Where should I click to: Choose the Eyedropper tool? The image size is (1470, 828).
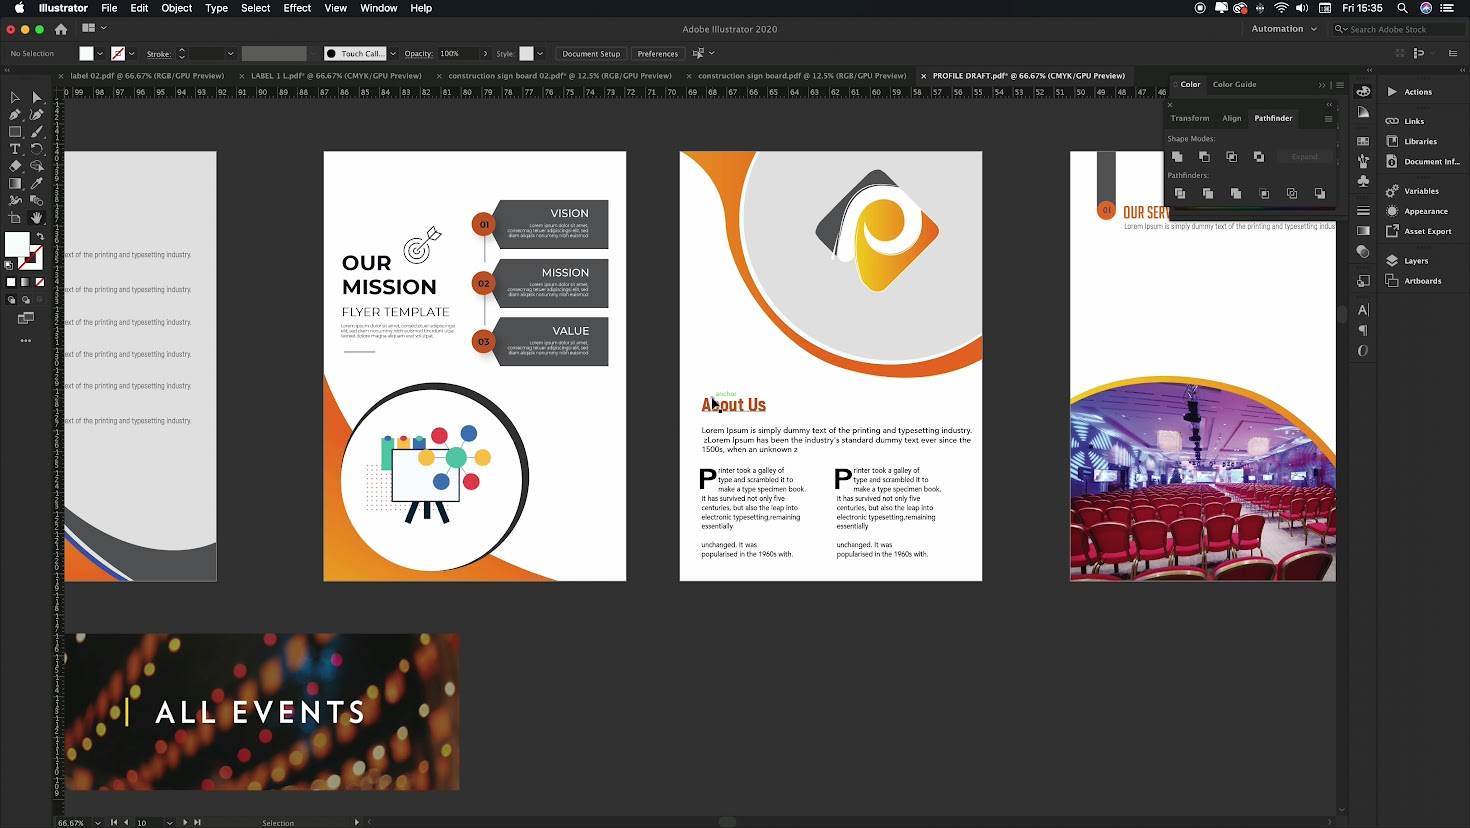point(37,183)
